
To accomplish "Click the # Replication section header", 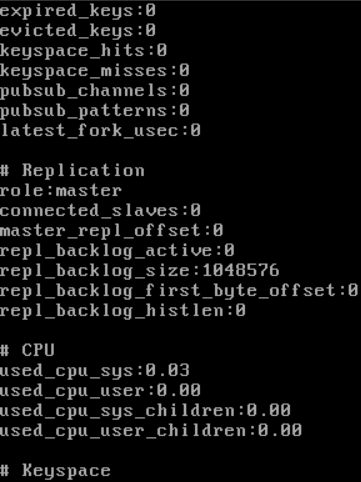I will click(72, 171).
